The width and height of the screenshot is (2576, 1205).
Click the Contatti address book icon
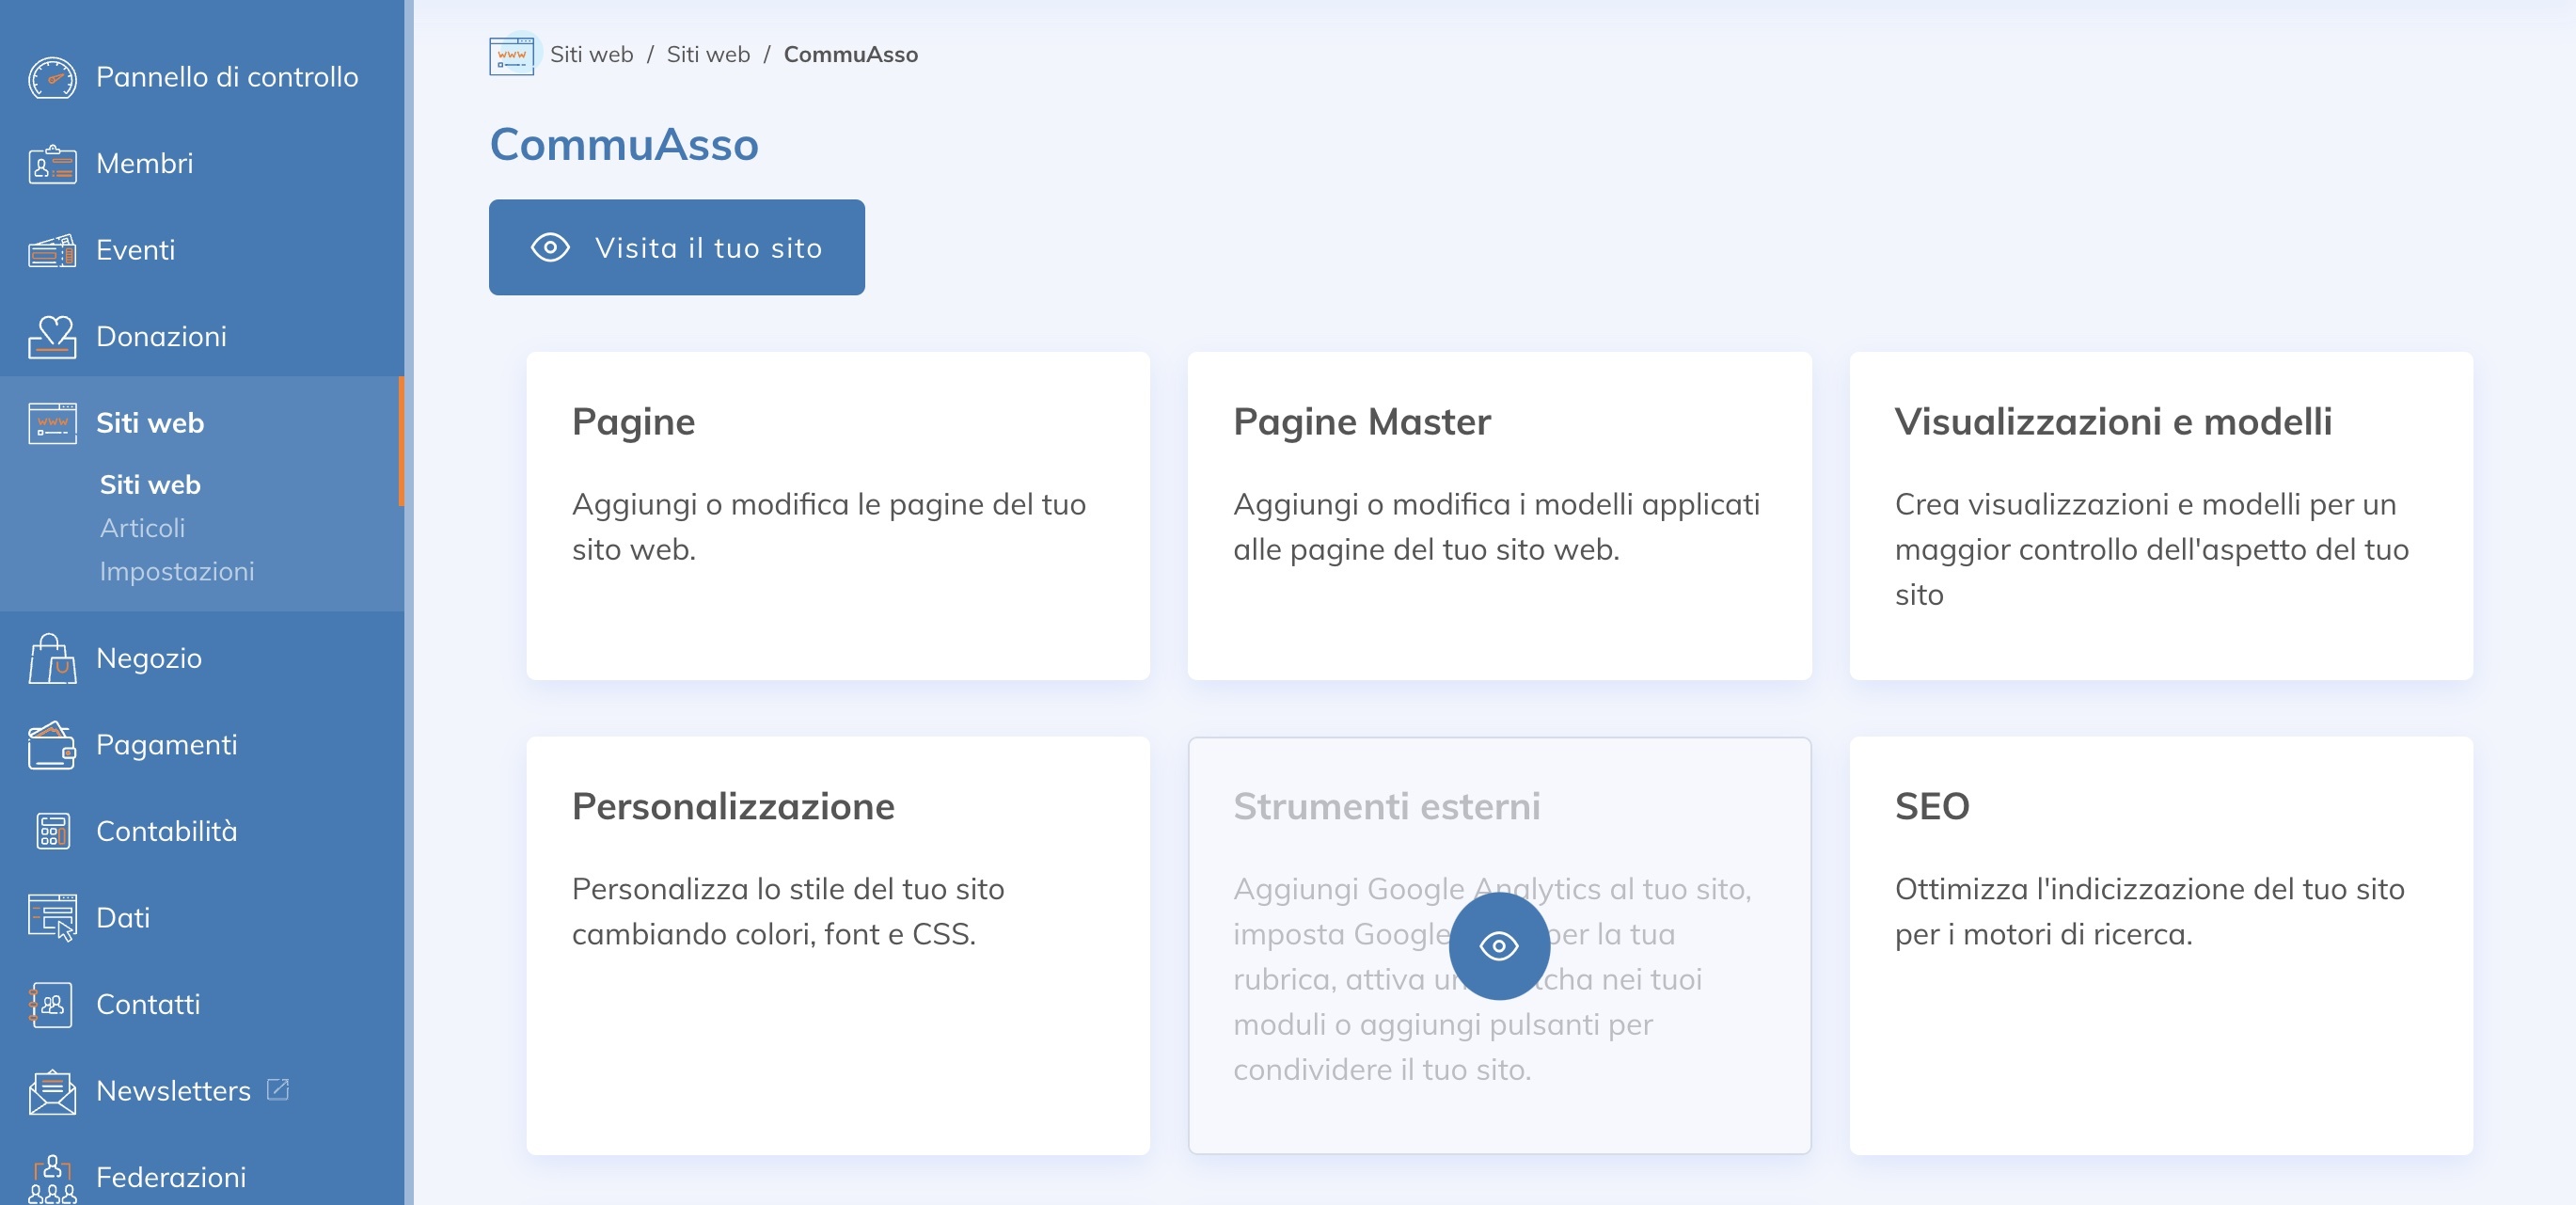52,1004
